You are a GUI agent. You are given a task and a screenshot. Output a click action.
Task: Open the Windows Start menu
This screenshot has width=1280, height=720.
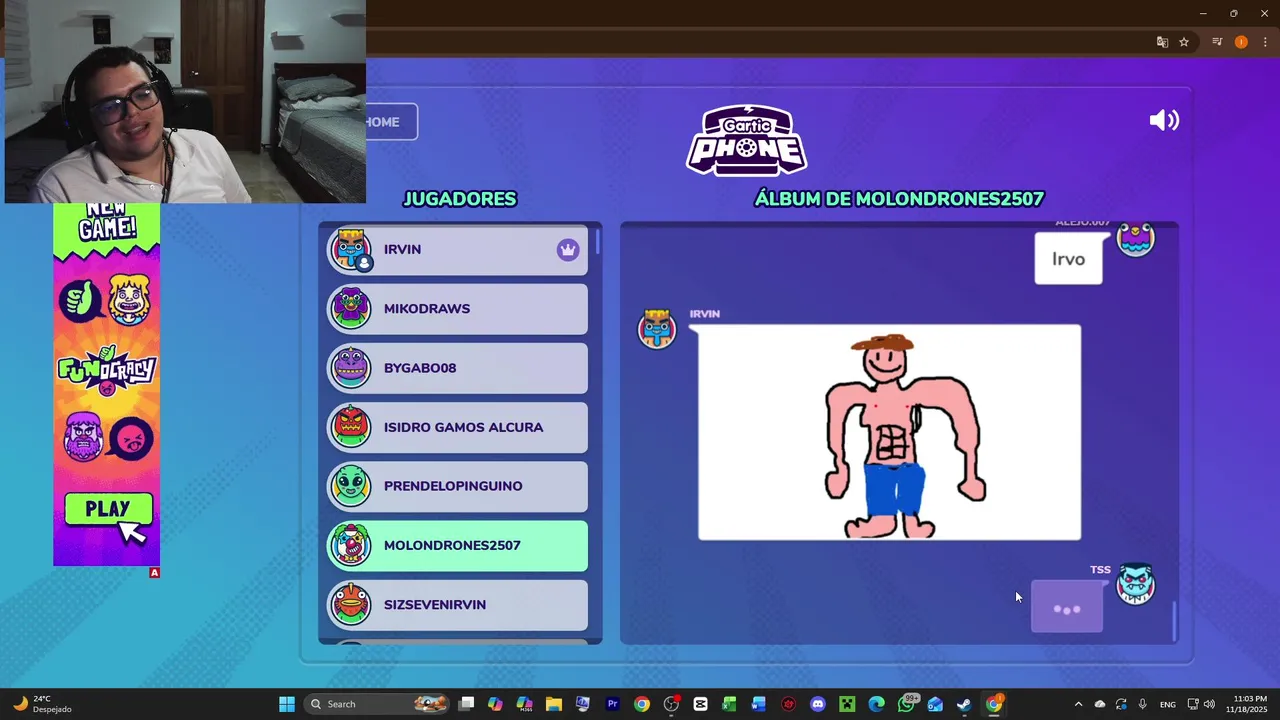coord(287,704)
